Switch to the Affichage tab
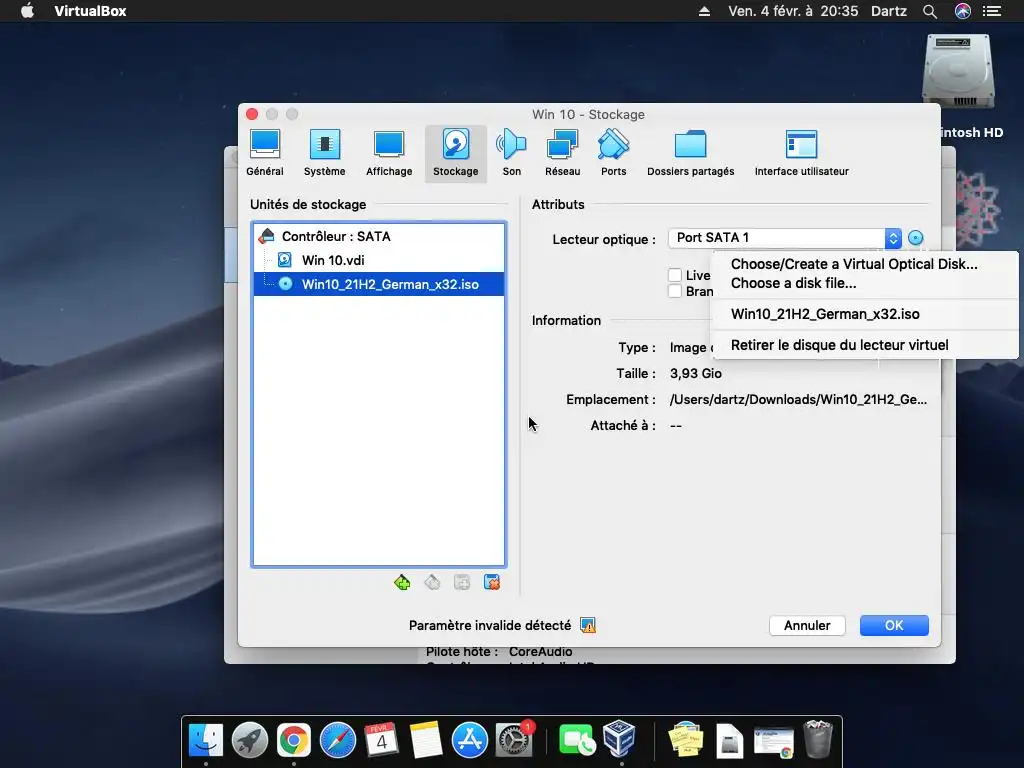The width and height of the screenshot is (1024, 768). tap(389, 153)
